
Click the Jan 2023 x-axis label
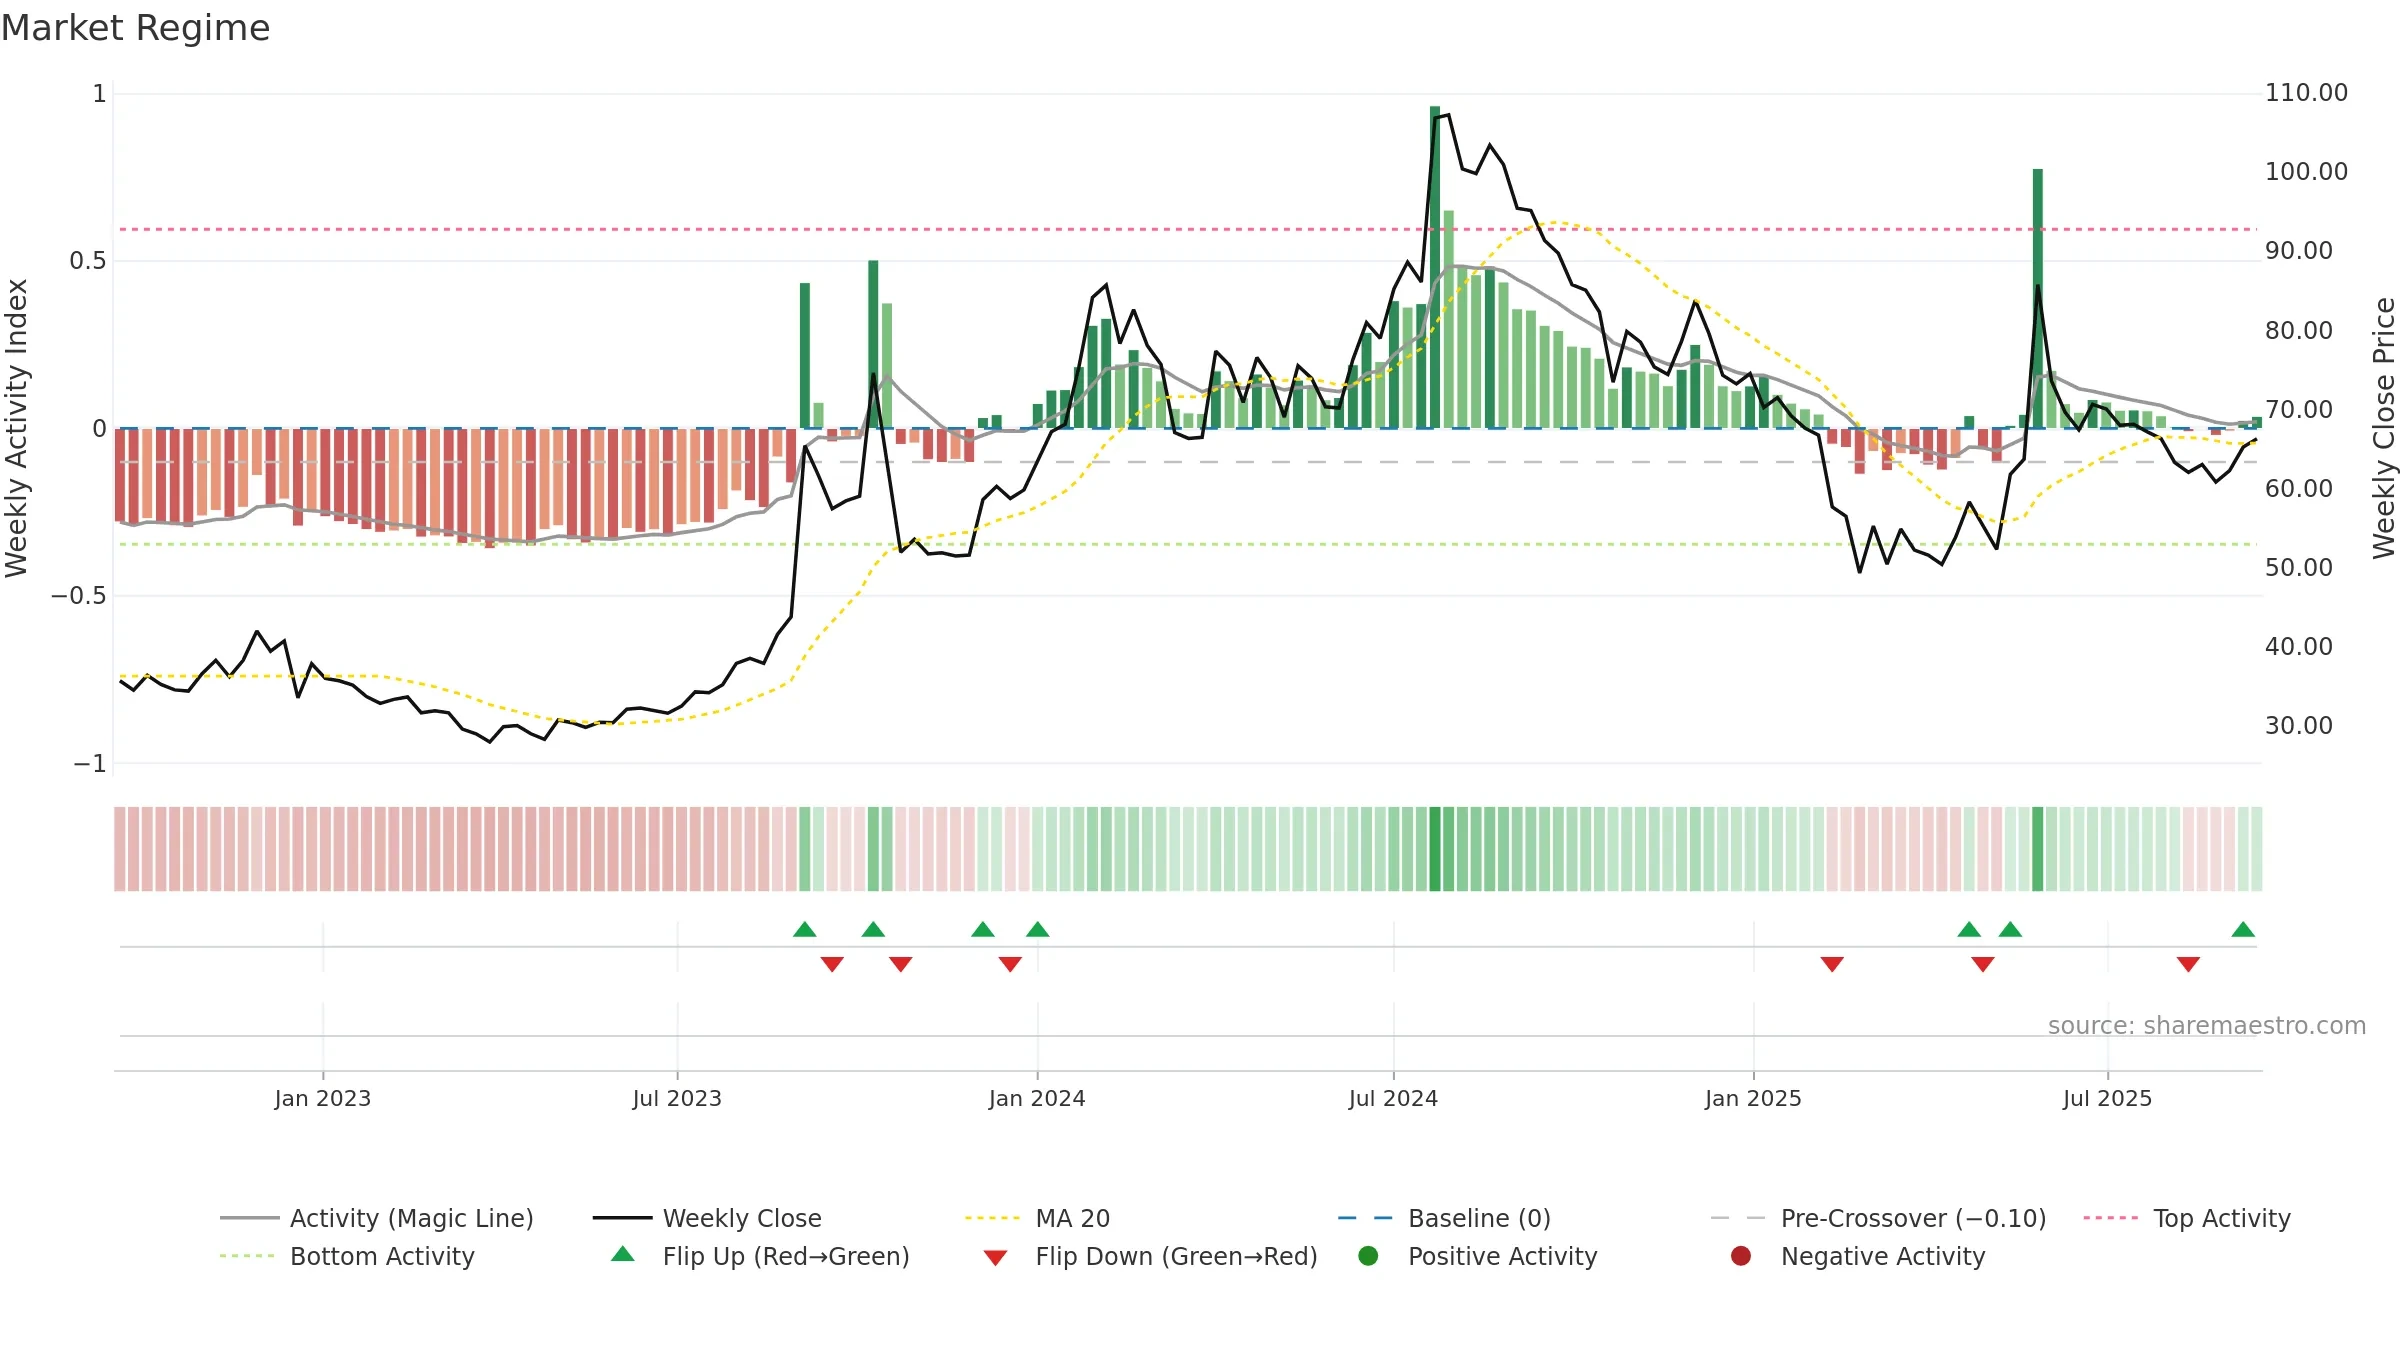click(323, 1098)
